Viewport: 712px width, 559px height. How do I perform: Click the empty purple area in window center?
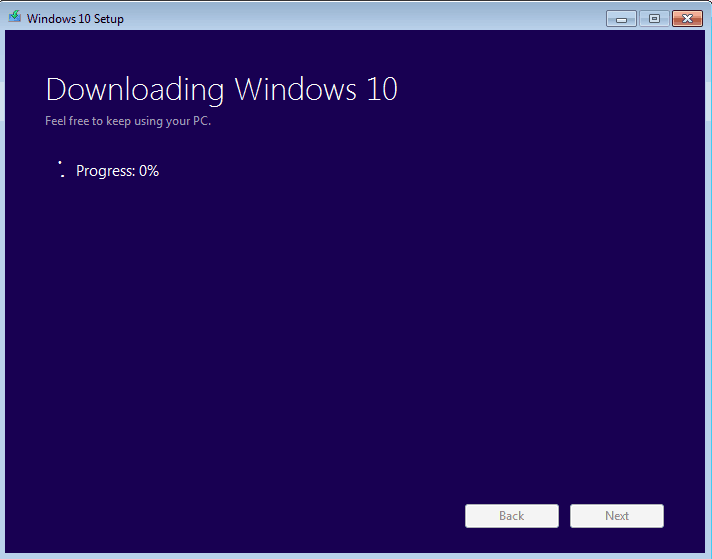(356, 330)
